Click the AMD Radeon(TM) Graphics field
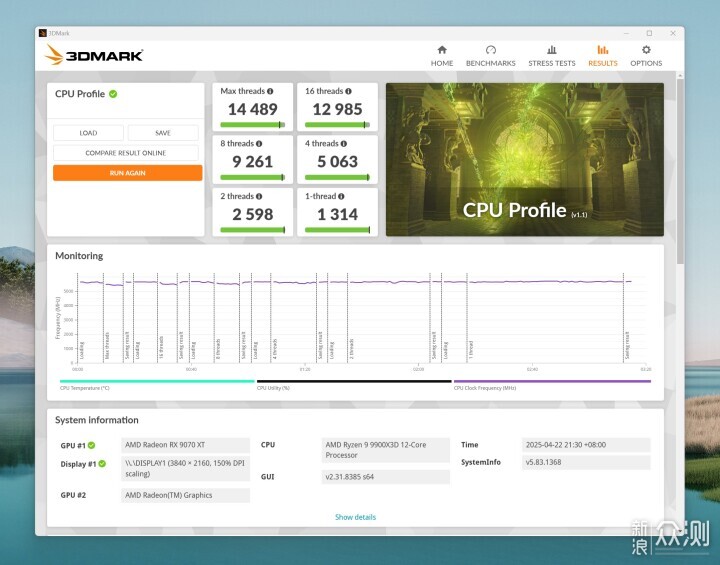 click(186, 495)
